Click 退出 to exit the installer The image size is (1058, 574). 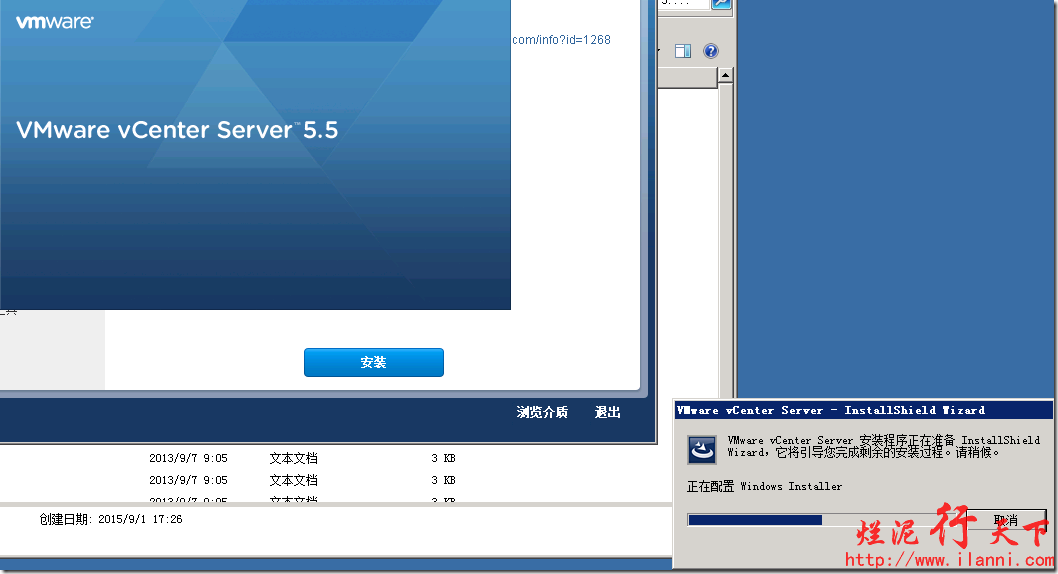[608, 412]
